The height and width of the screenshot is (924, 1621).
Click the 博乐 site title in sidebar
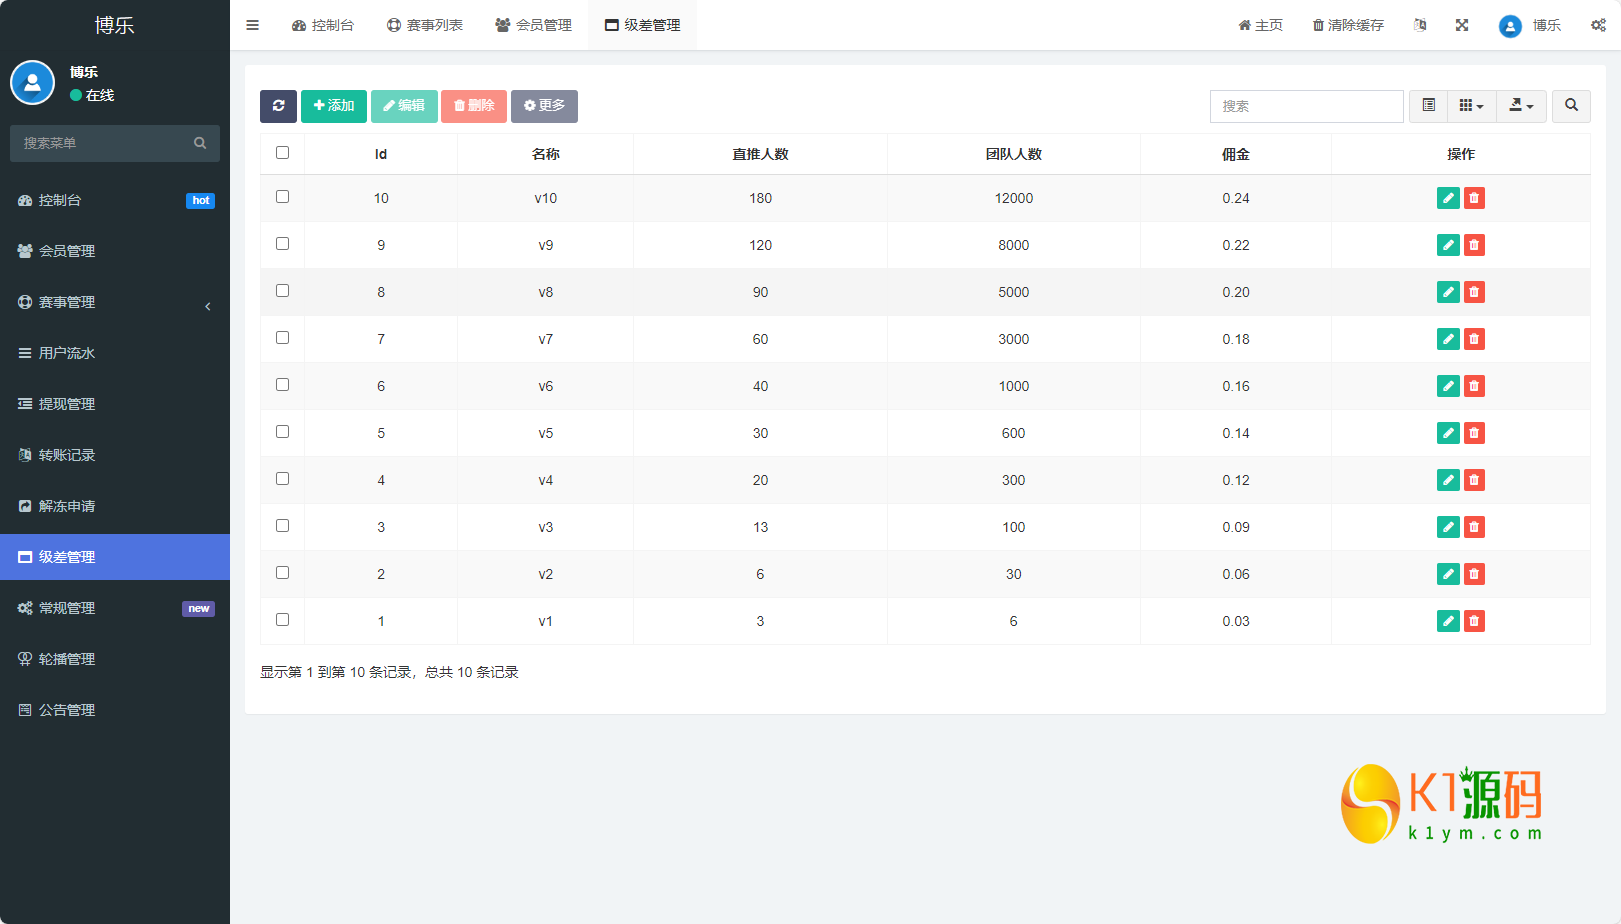pyautogui.click(x=115, y=25)
